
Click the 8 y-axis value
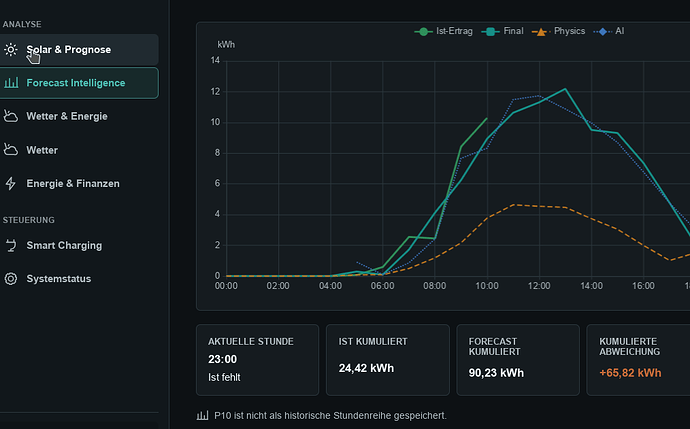(x=217, y=153)
